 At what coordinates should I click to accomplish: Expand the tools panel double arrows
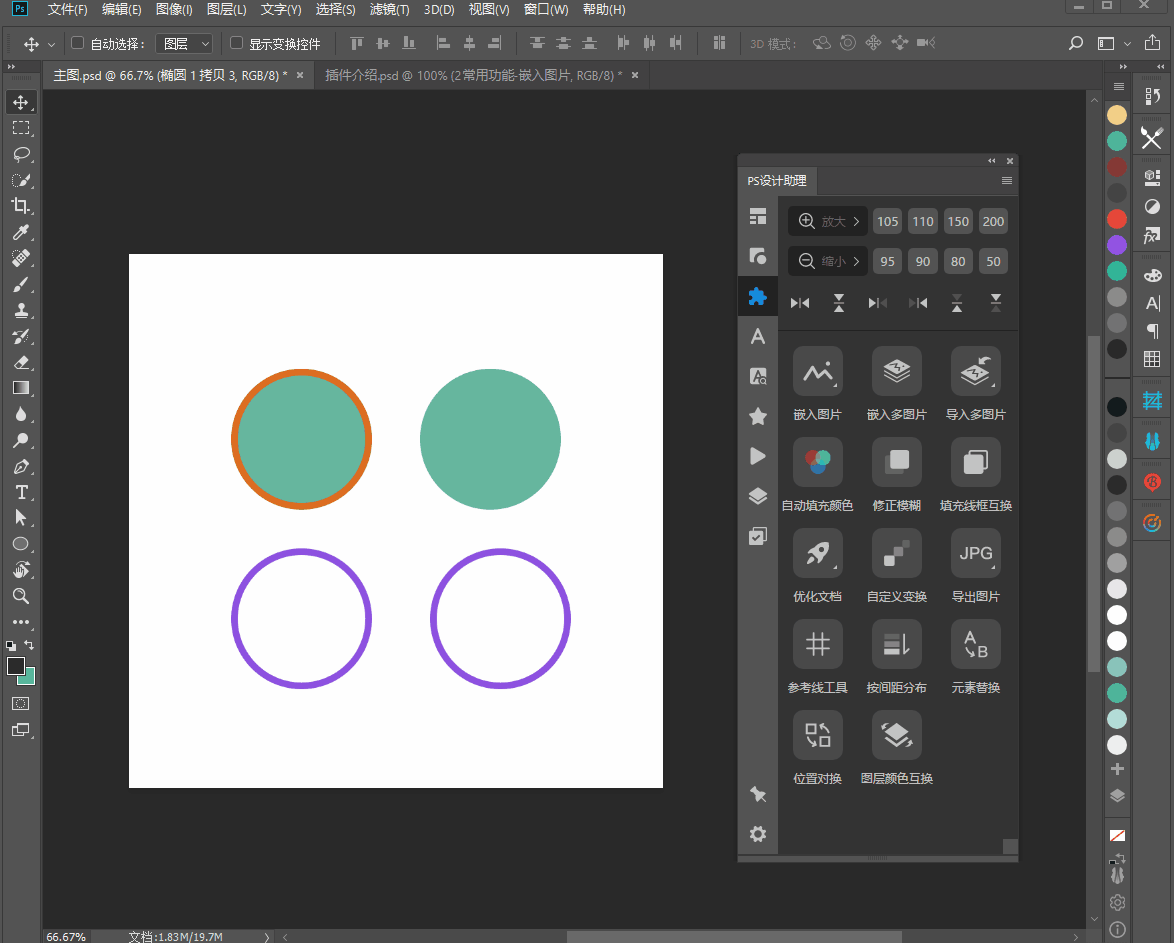pos(11,67)
